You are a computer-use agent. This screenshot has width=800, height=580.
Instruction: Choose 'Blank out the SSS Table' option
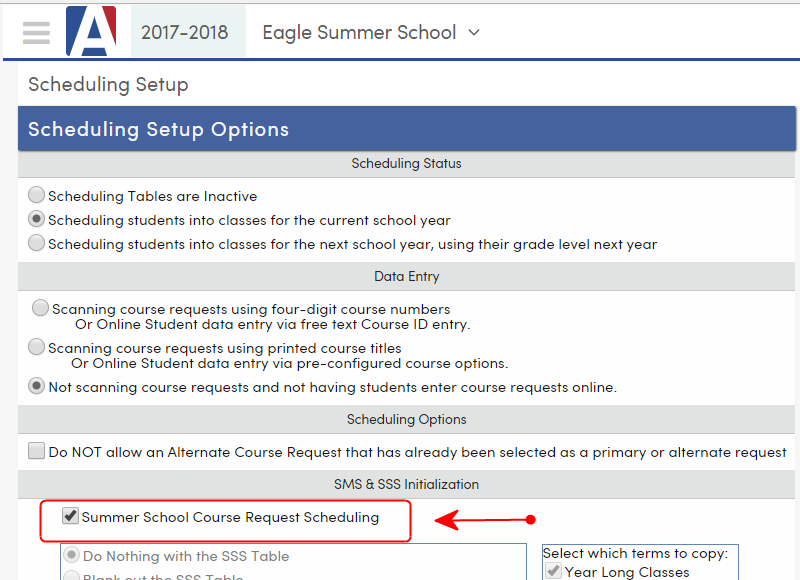pyautogui.click(x=70, y=574)
